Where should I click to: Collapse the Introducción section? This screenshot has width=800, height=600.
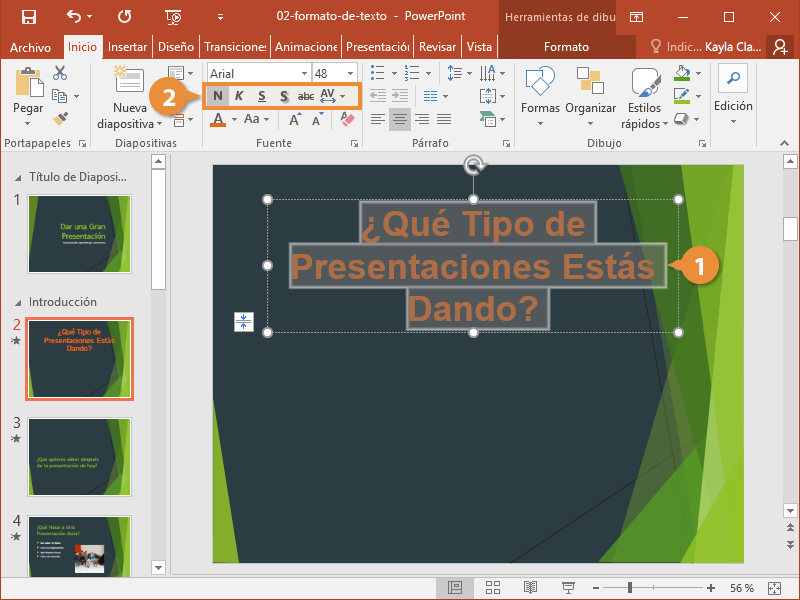coord(19,302)
